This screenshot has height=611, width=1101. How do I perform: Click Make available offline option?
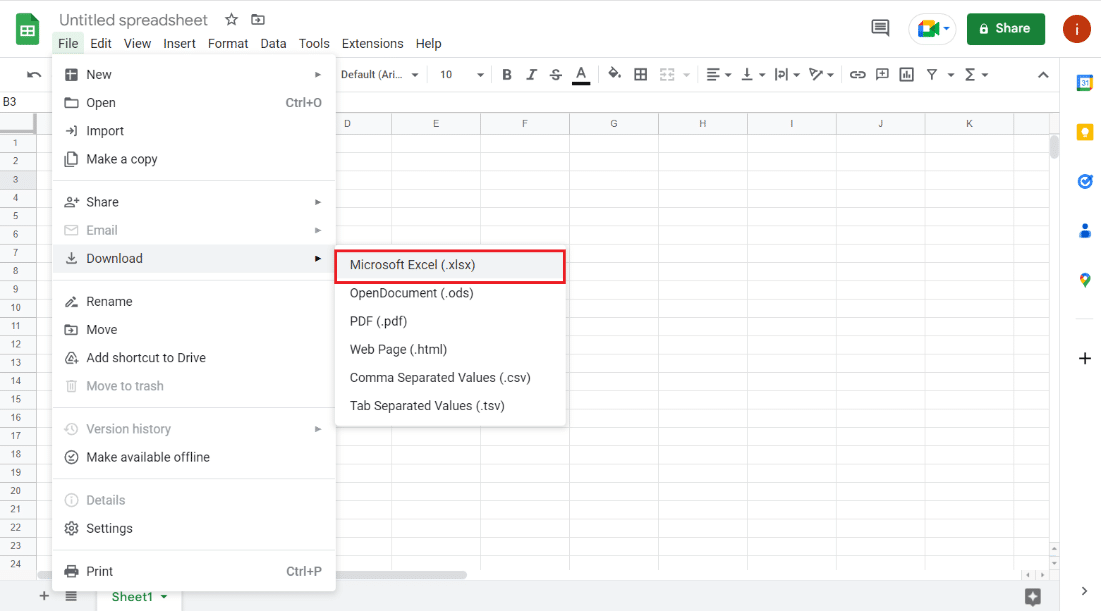pyautogui.click(x=194, y=457)
